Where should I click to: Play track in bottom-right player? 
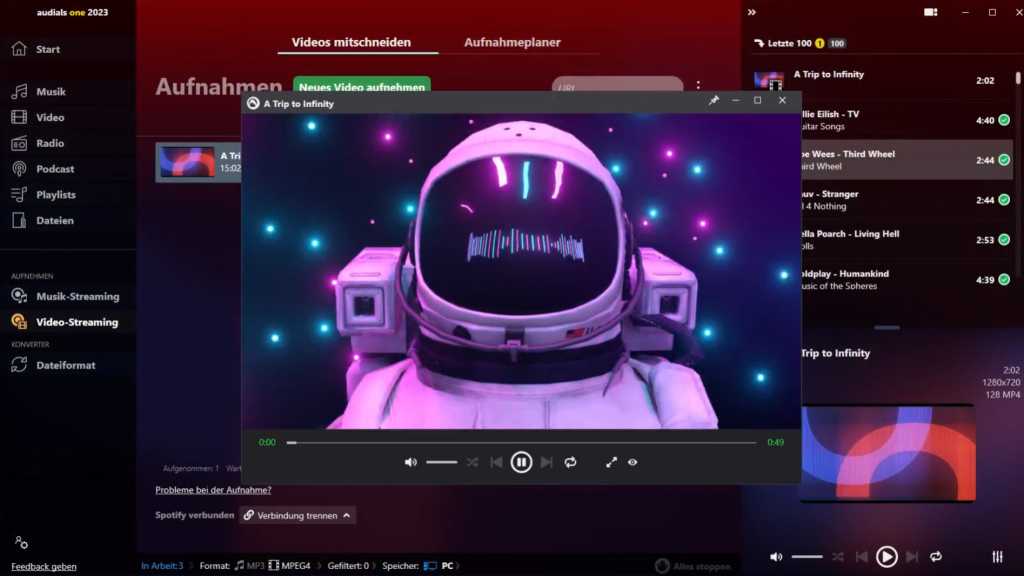click(886, 557)
